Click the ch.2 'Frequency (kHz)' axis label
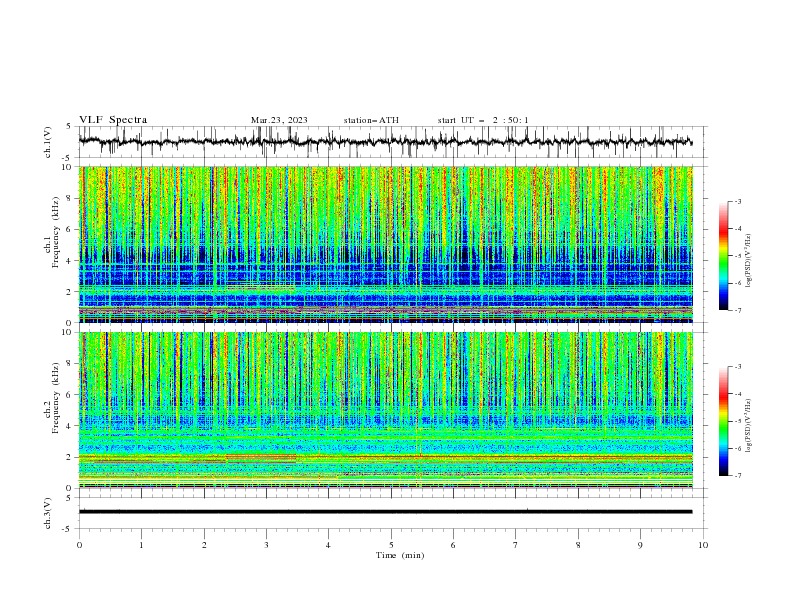The width and height of the screenshot is (792, 612). click(56, 398)
